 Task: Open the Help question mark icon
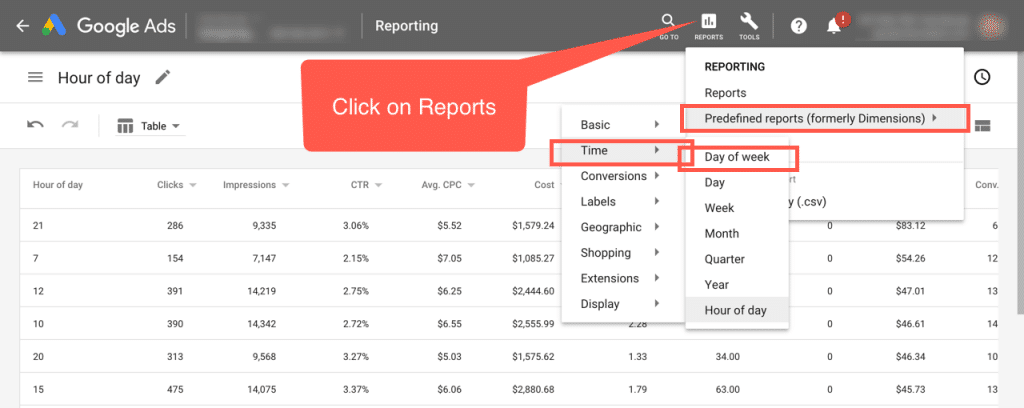(x=798, y=26)
